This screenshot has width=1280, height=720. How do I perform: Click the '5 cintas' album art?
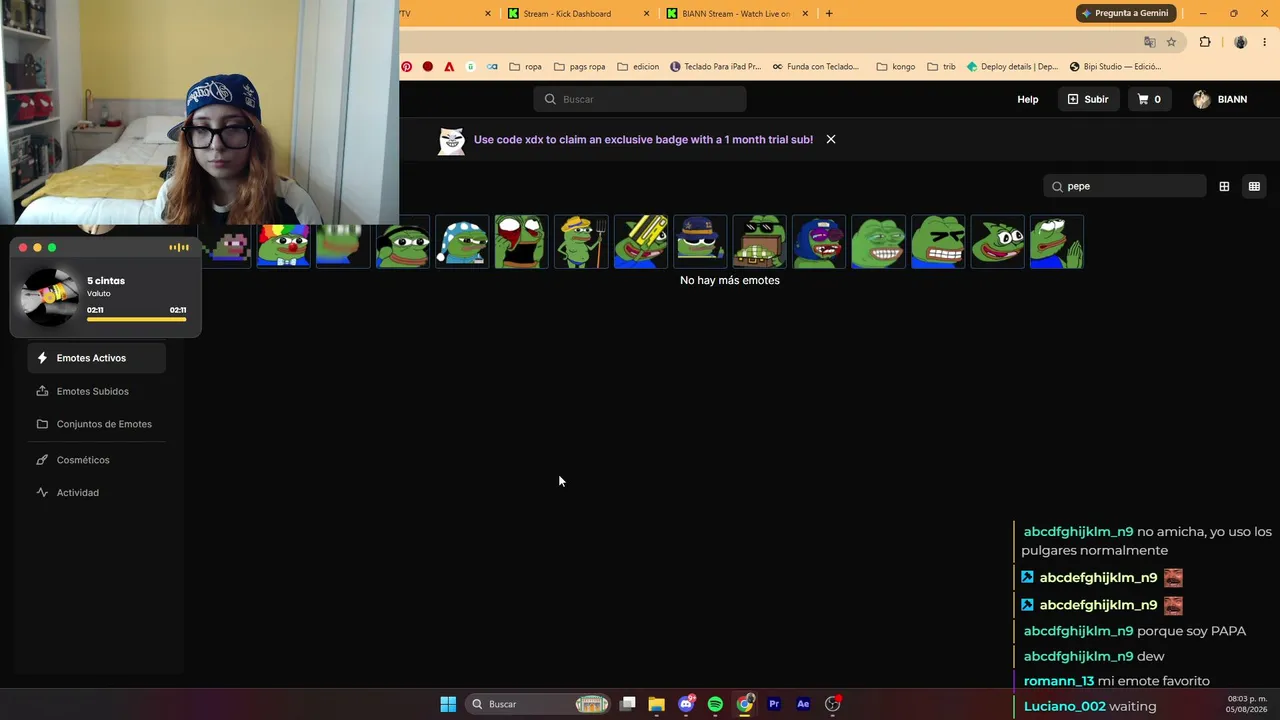[x=50, y=296]
